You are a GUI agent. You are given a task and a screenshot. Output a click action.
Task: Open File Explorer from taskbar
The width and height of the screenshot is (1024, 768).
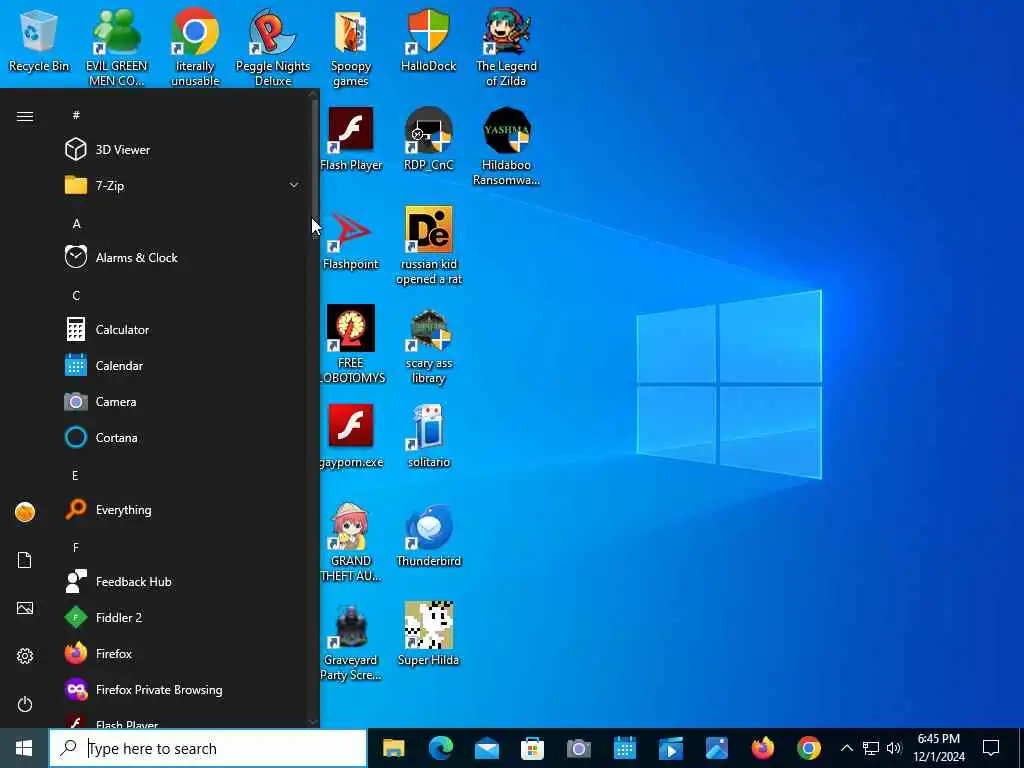tap(394, 748)
